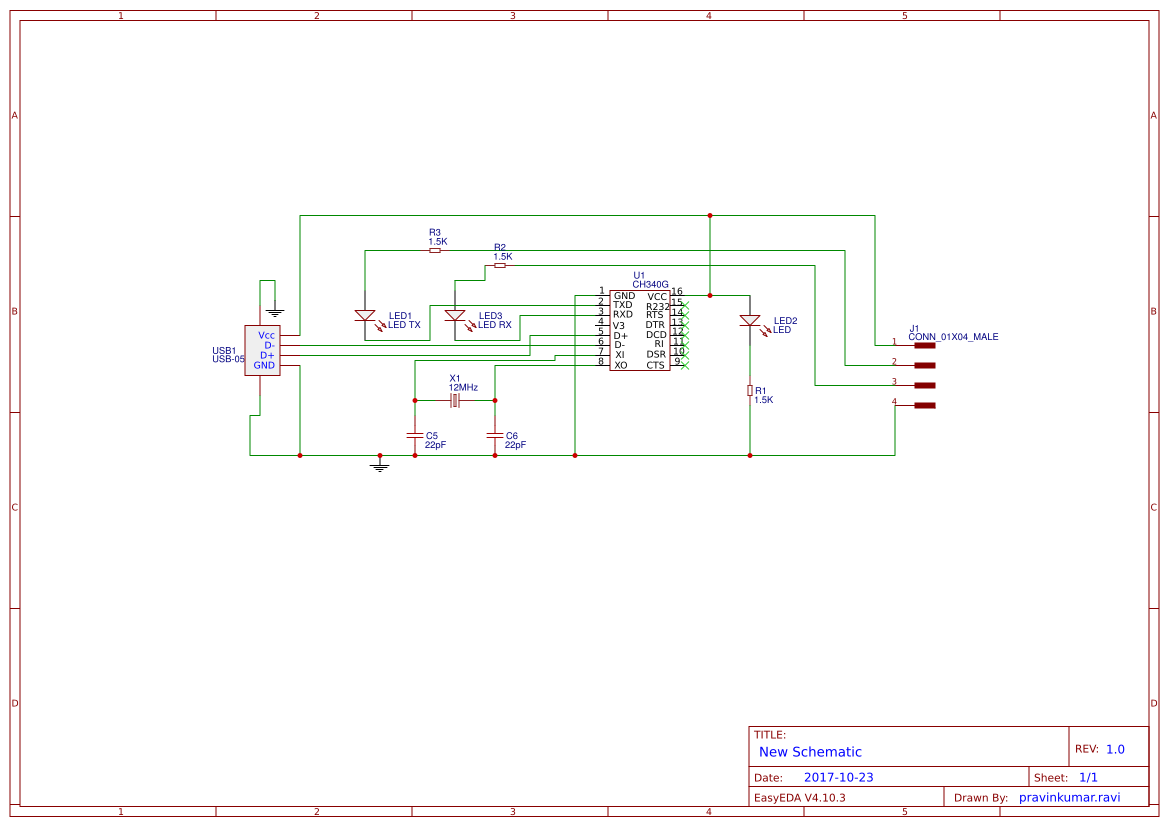Select the R2 resistor symbol
Viewport: 1169px width, 827px height.
(500, 265)
